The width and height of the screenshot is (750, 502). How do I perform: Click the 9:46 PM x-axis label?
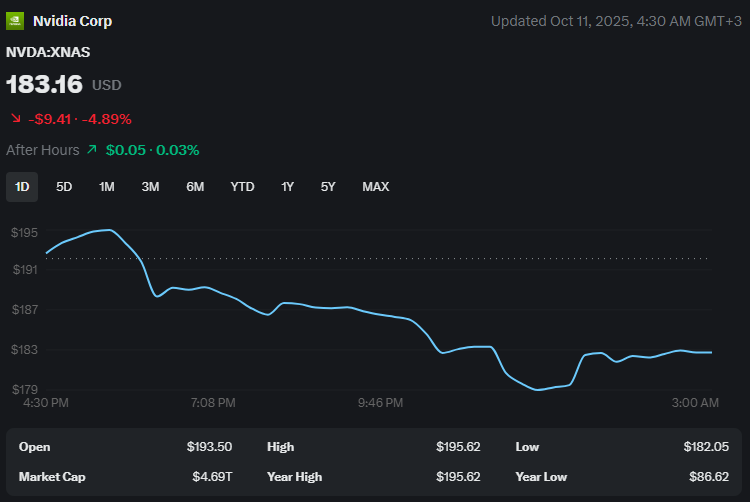380,403
